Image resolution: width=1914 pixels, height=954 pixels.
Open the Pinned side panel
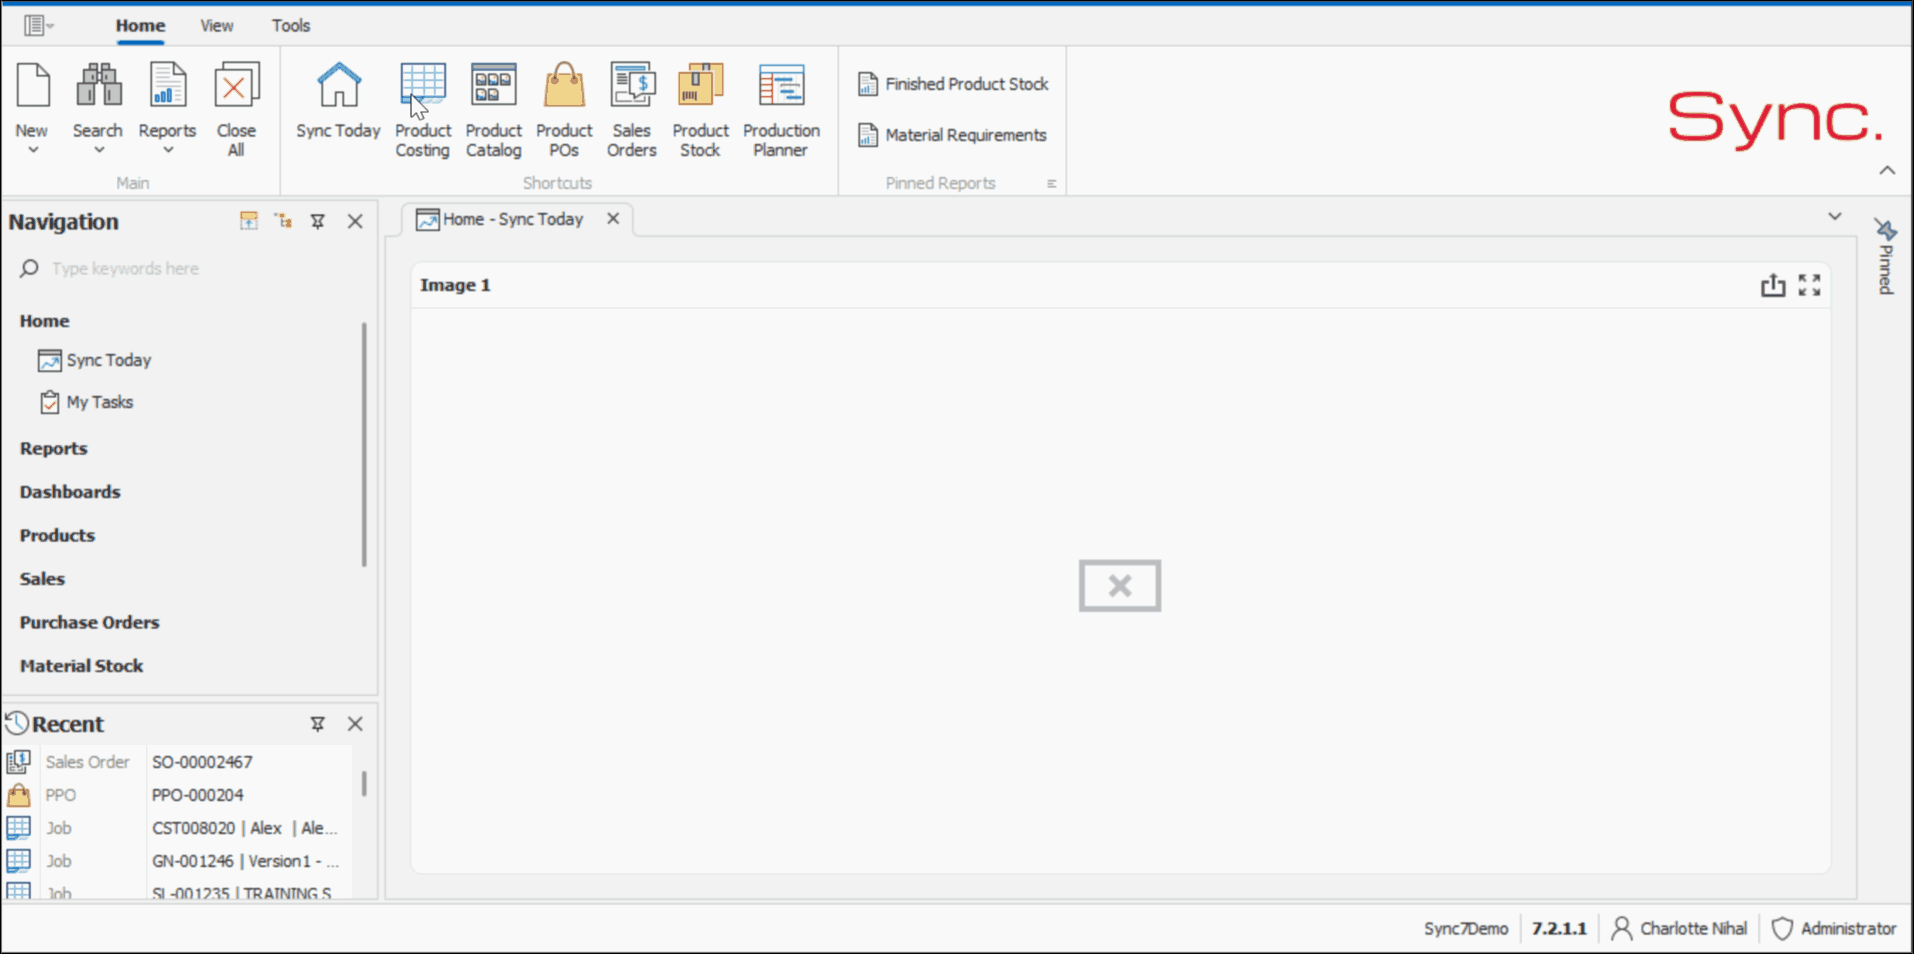point(1886,257)
